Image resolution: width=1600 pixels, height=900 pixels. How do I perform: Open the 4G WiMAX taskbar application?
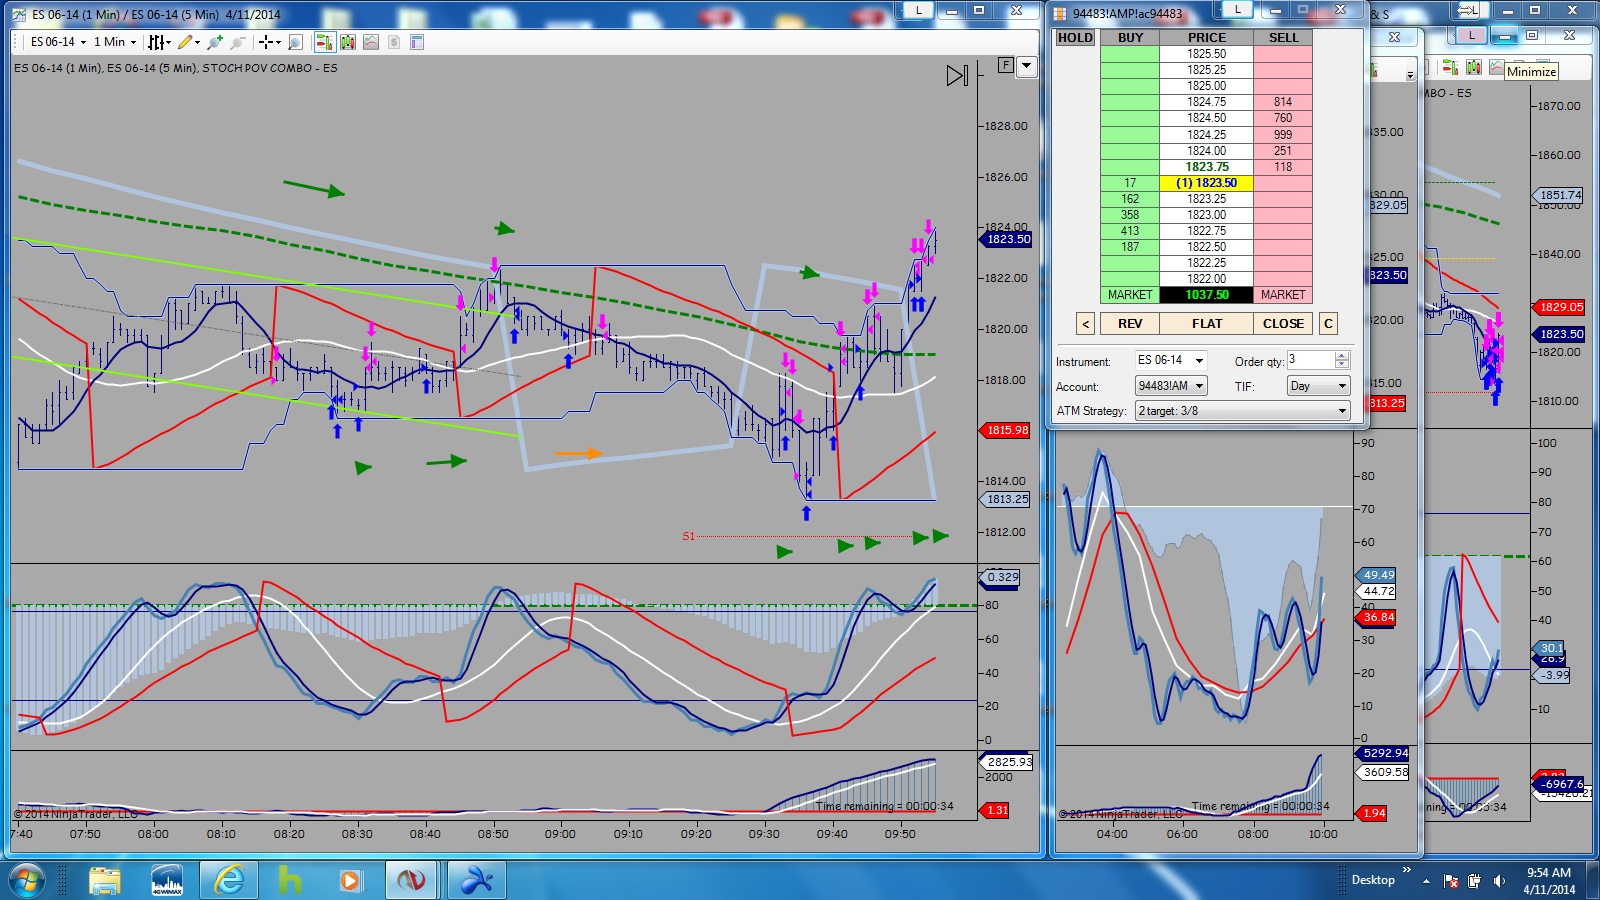pyautogui.click(x=167, y=880)
